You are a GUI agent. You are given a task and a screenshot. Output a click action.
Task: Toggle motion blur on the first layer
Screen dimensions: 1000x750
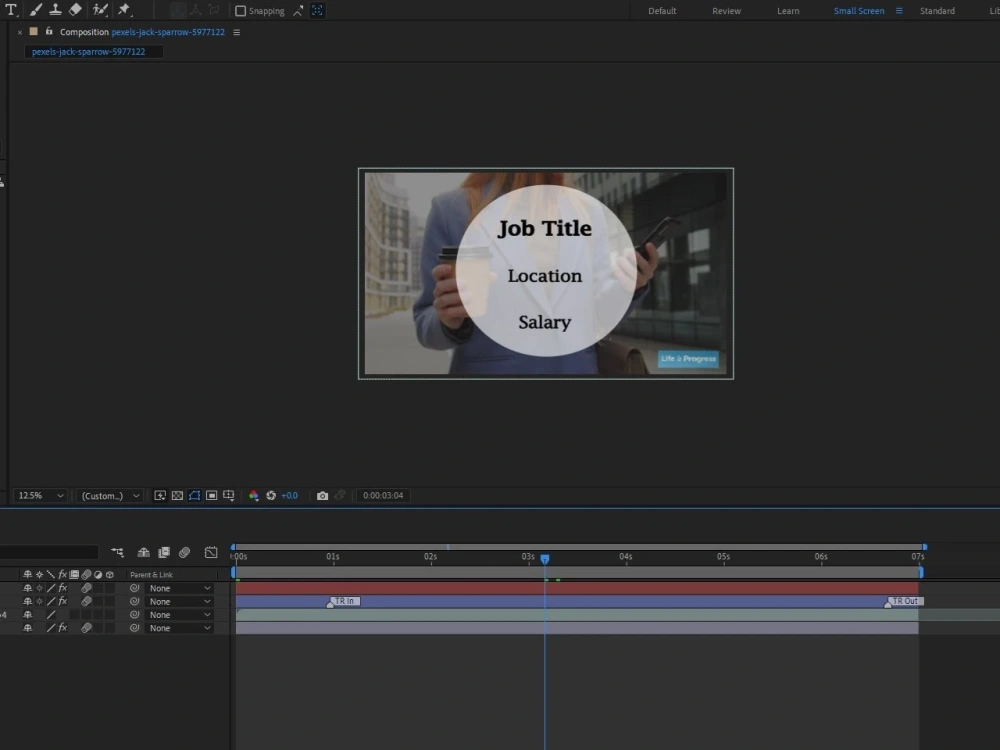86,588
